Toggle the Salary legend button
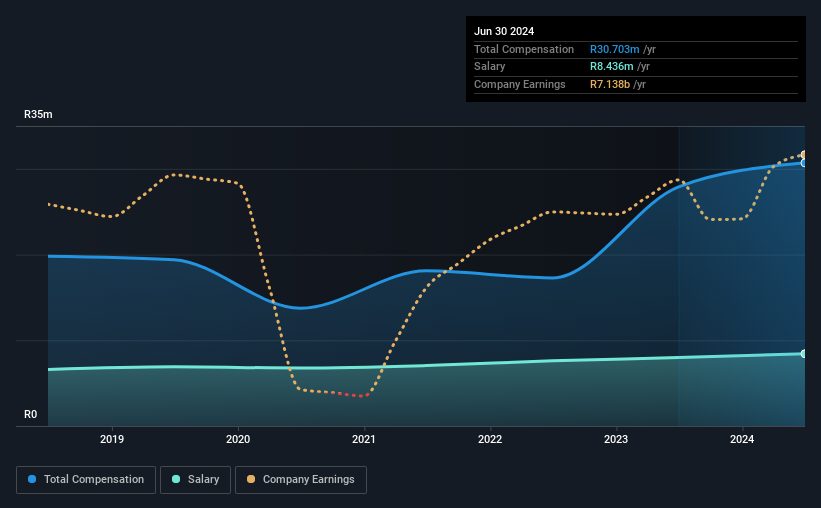The height and width of the screenshot is (508, 821). 195,480
